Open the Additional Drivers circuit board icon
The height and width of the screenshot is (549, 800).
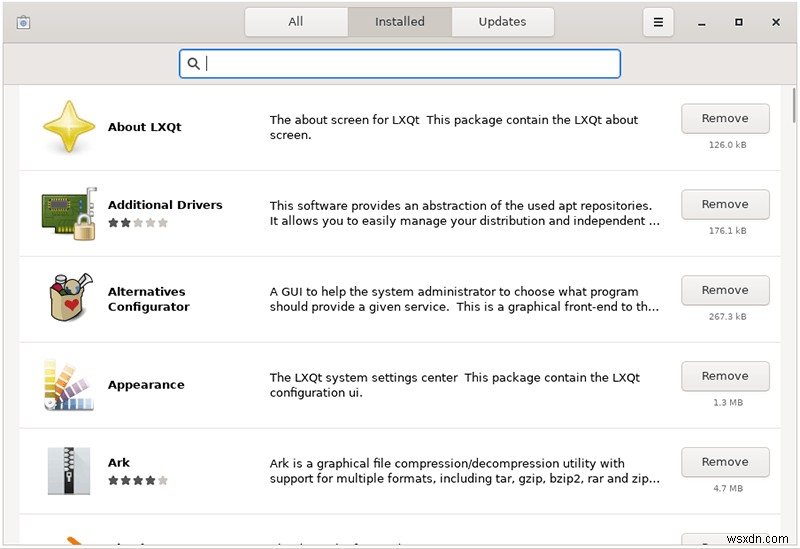pos(69,213)
